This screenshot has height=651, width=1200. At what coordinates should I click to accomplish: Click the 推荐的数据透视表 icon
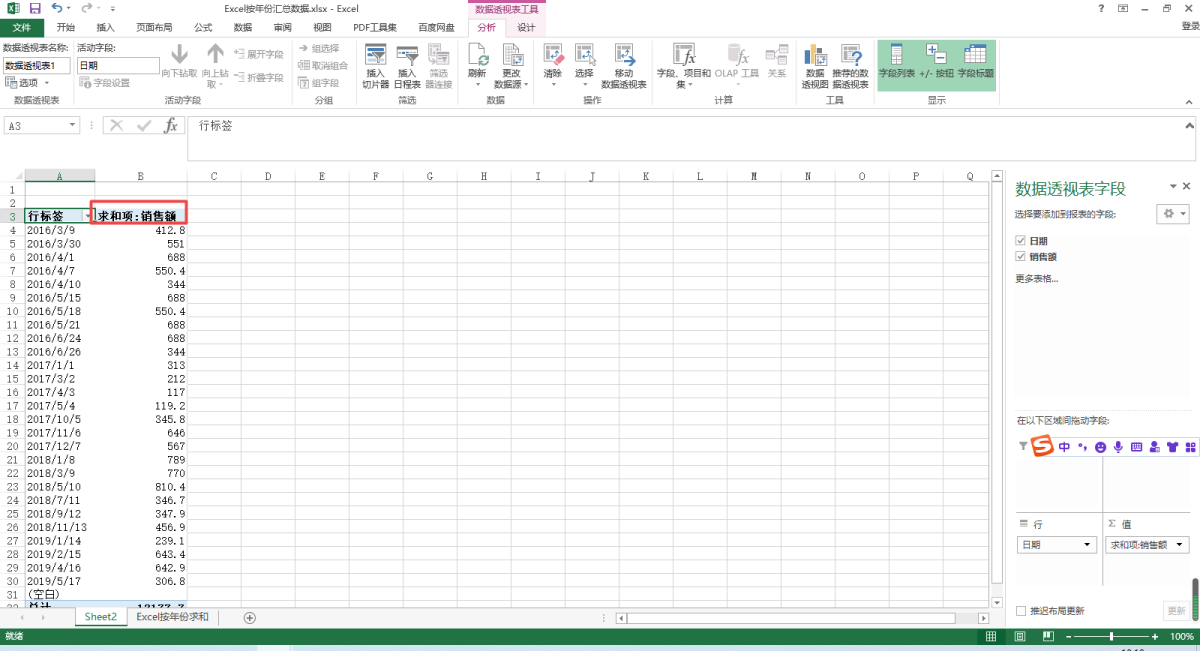coord(851,57)
